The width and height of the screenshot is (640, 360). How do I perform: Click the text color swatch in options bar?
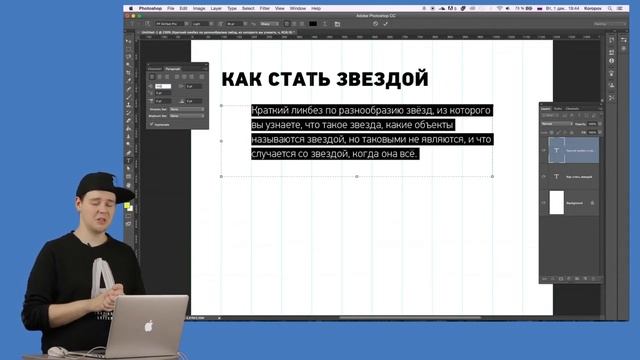pyautogui.click(x=313, y=24)
